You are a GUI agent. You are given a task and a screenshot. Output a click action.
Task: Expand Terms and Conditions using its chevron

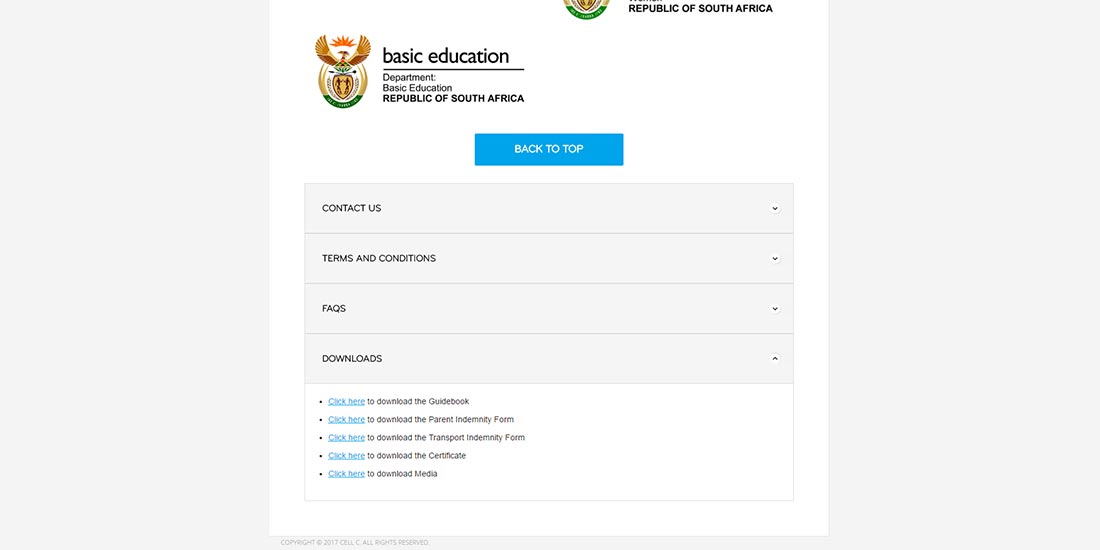pyautogui.click(x=775, y=259)
